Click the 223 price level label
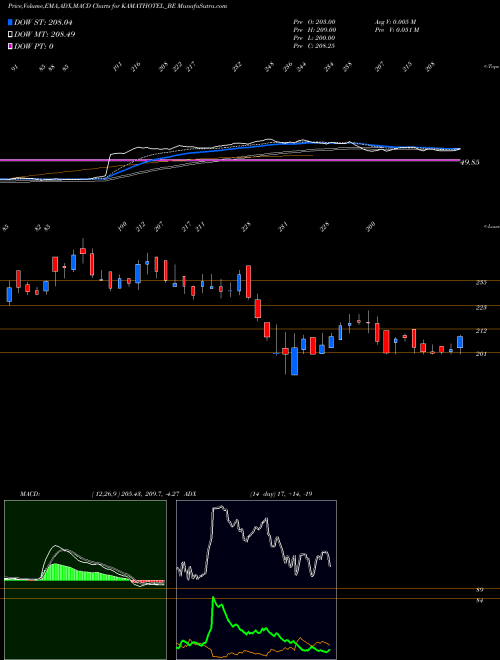The width and height of the screenshot is (500, 660). [x=481, y=308]
